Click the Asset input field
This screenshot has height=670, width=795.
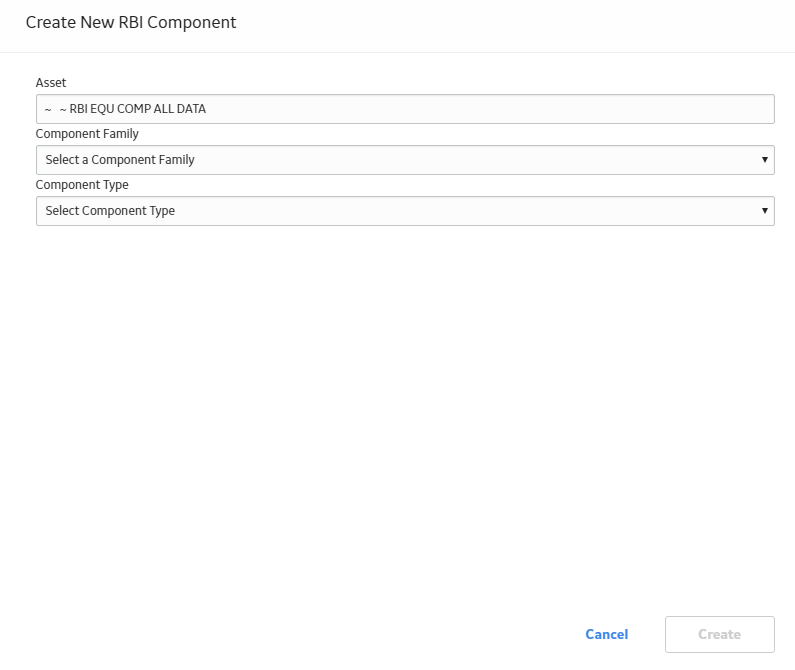pyautogui.click(x=405, y=109)
